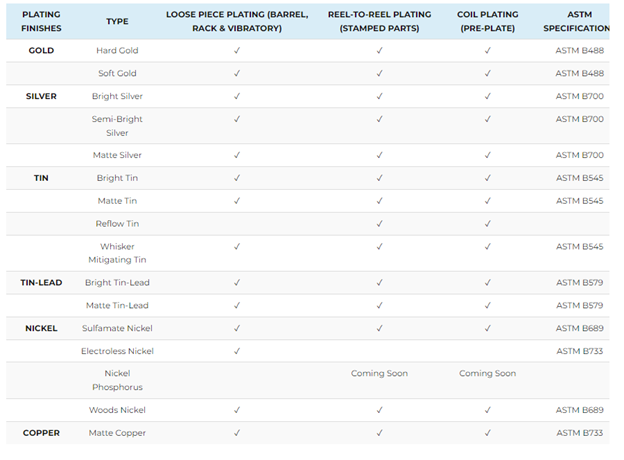This screenshot has height=460, width=624.
Task: Click Matte Copper coil plating checkmark
Action: (488, 433)
